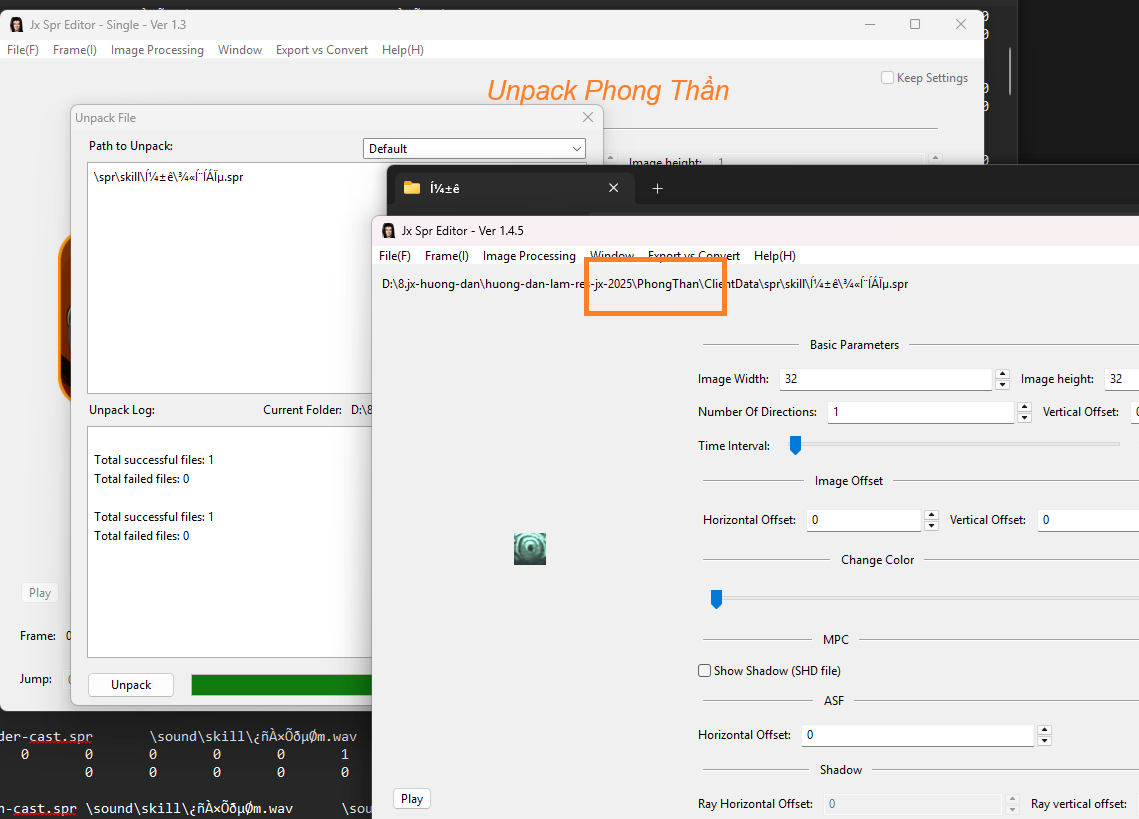Close the Unpack File dialog
This screenshot has width=1139, height=819.
tap(588, 118)
